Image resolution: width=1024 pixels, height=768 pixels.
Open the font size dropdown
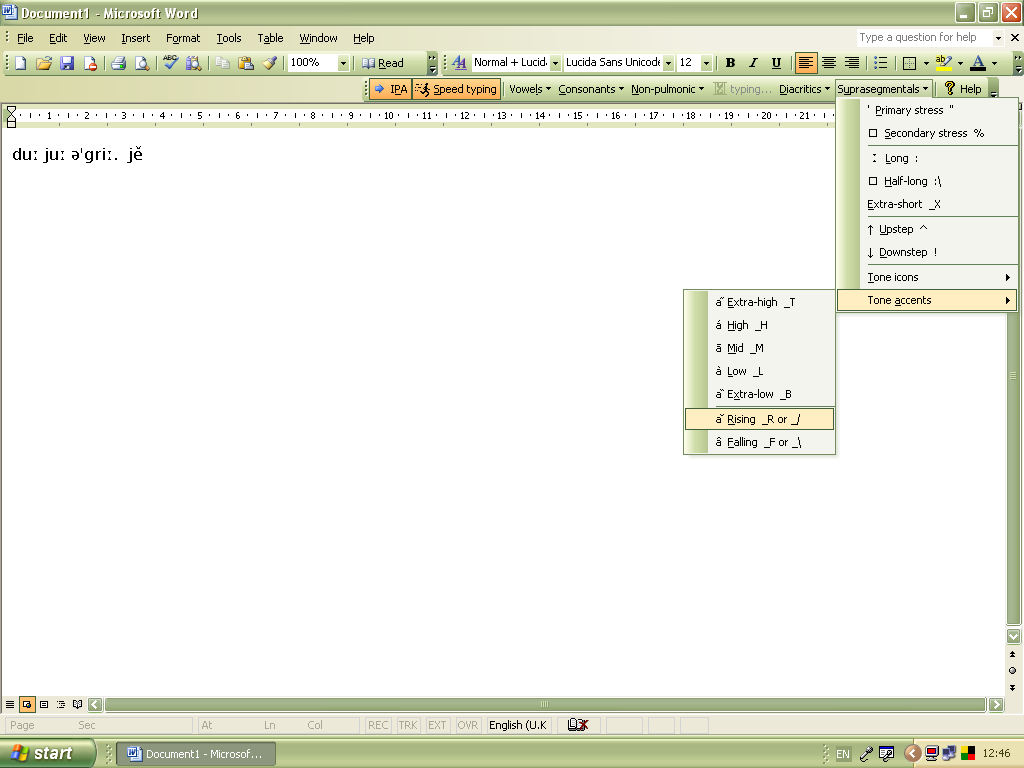[x=706, y=62]
